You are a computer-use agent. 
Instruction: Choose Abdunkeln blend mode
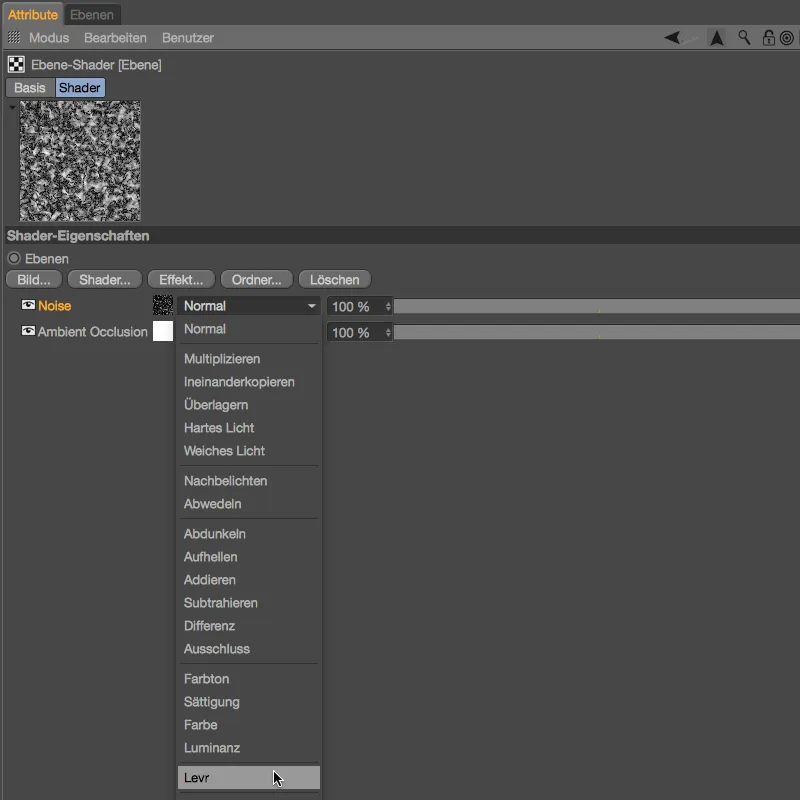click(x=249, y=534)
